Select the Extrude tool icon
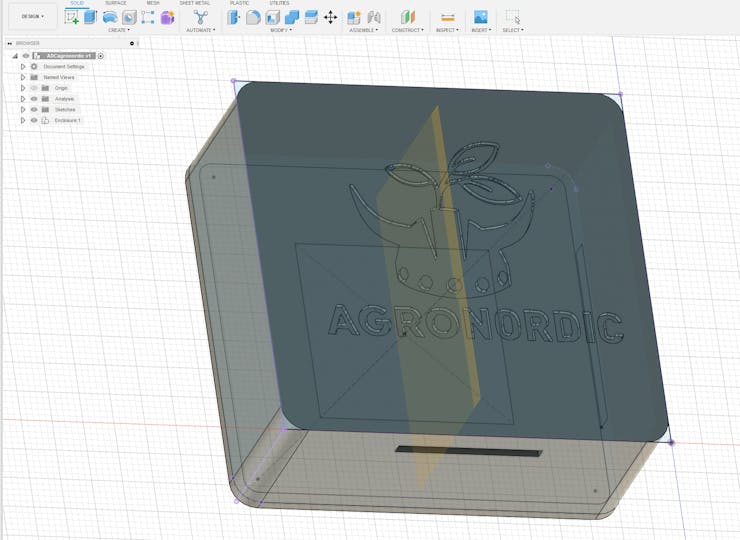This screenshot has height=540, width=740. 91,17
